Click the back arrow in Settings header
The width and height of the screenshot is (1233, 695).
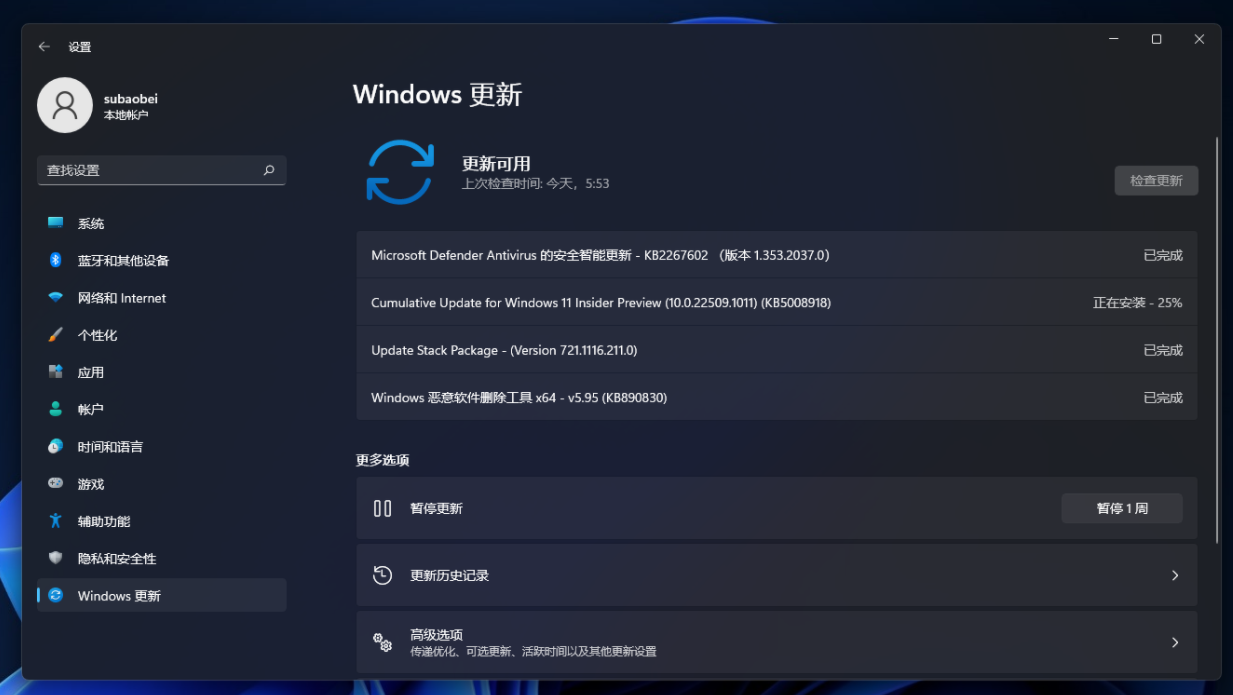[44, 47]
